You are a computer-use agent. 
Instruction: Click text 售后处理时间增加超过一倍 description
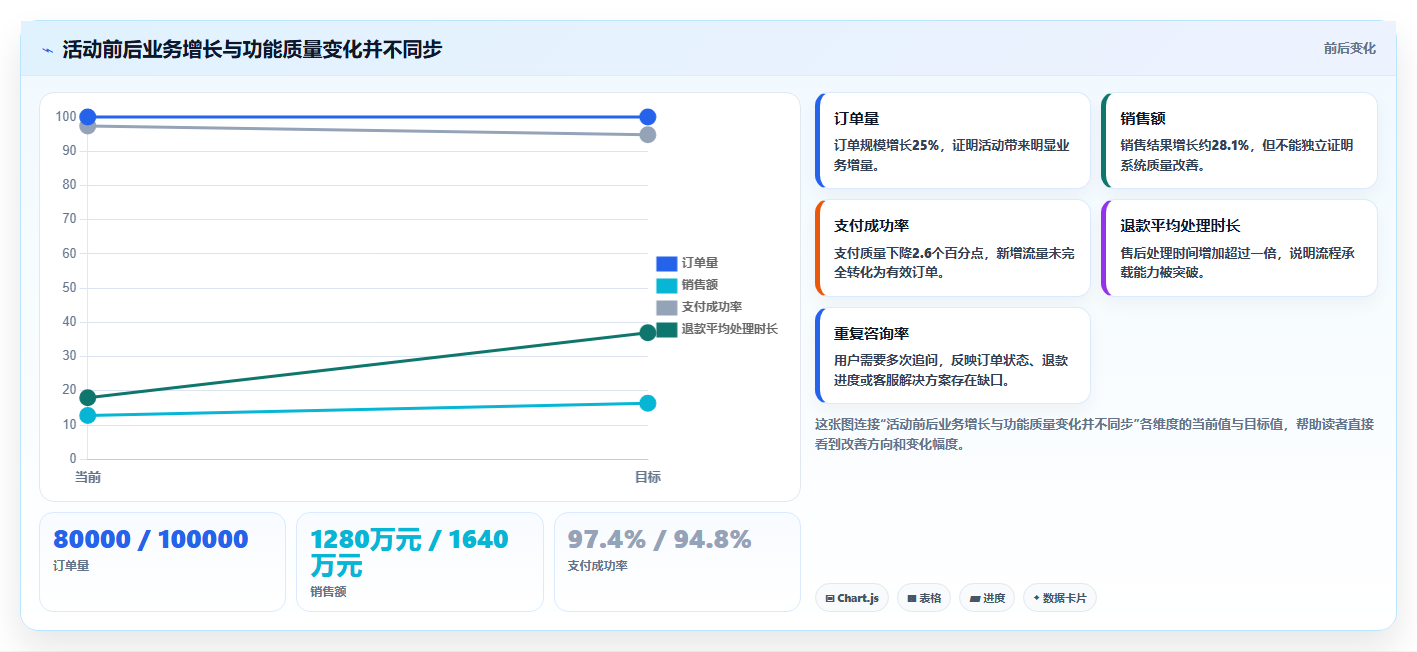[x=1237, y=263]
